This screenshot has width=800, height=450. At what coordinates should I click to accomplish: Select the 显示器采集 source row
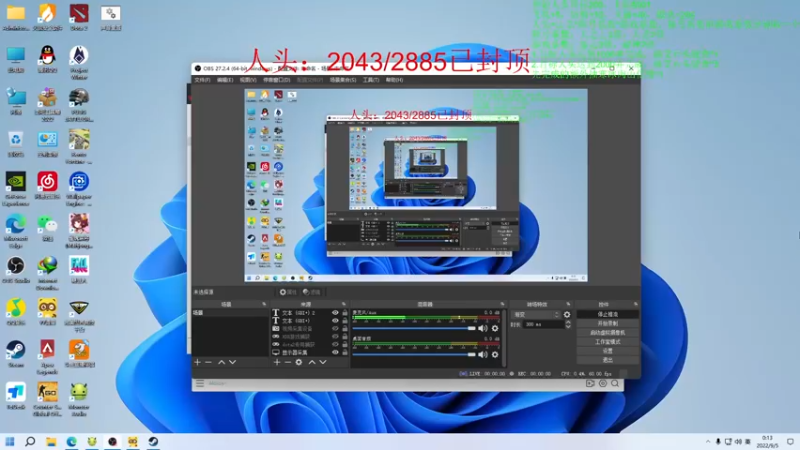pyautogui.click(x=310, y=353)
